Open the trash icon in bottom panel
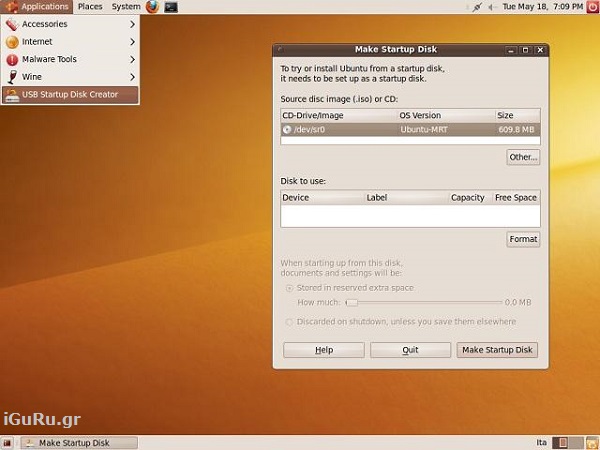The image size is (600, 450). [x=590, y=442]
